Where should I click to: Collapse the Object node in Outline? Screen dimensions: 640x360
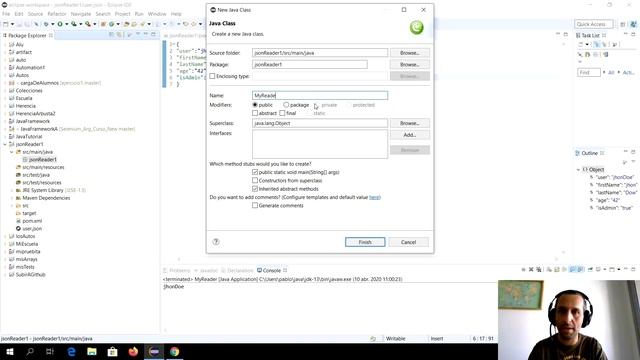[578, 169]
